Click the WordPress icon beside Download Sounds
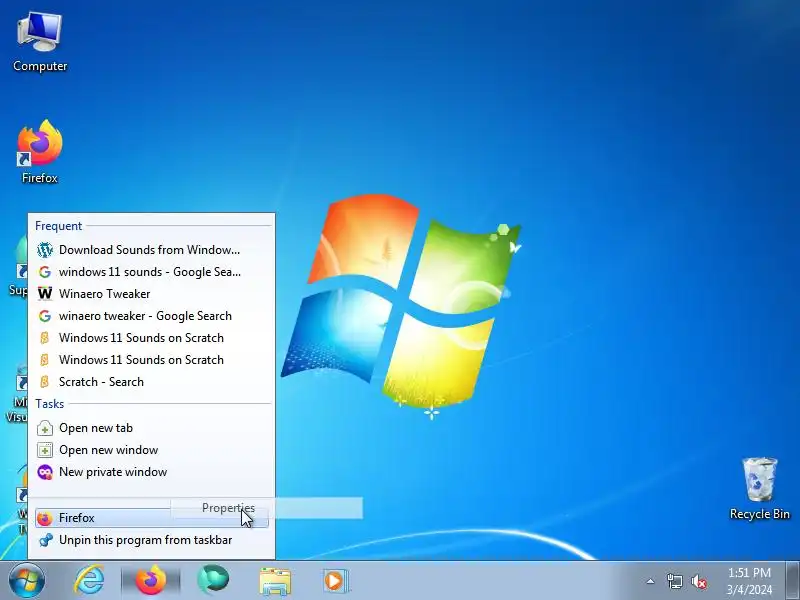 (45, 250)
